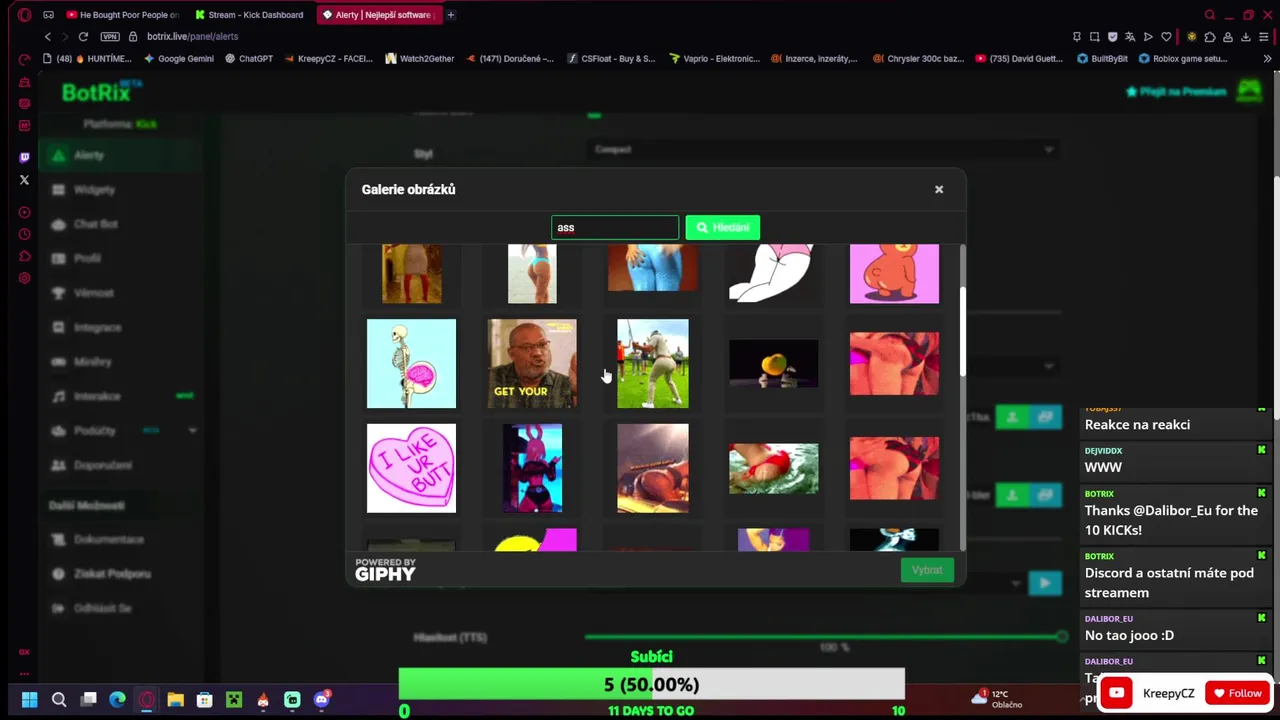1280x720 pixels.
Task: Click the Opera GX logo menu
Action: click(24, 15)
